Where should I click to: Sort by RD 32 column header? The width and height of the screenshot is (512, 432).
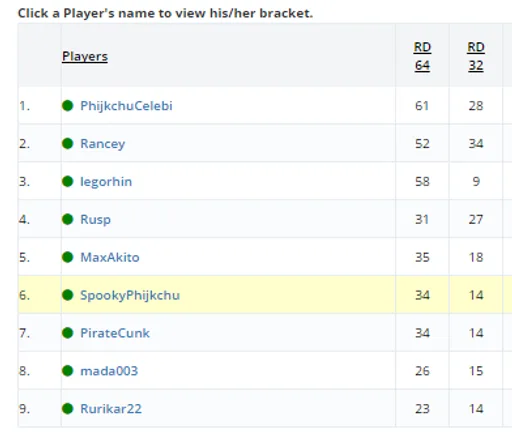tap(476, 56)
